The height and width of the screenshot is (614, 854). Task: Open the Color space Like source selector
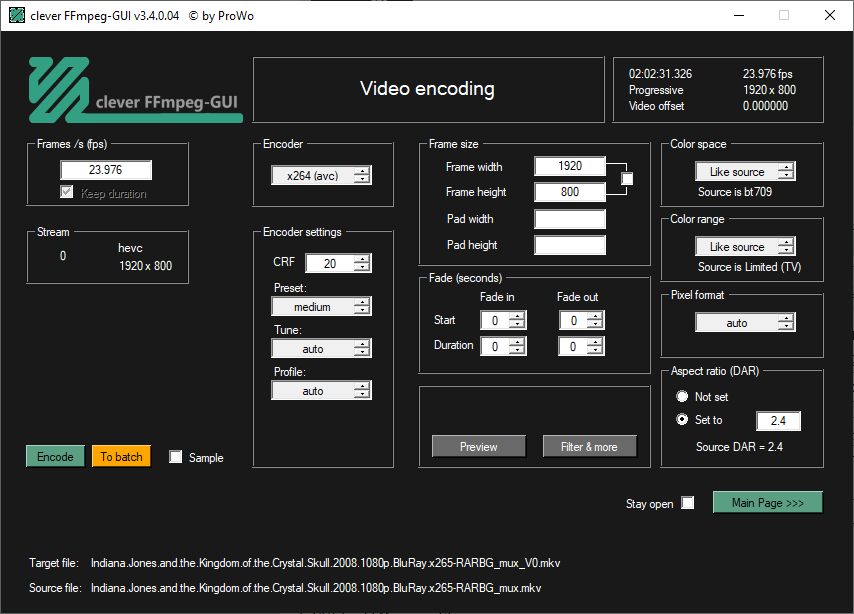click(745, 172)
